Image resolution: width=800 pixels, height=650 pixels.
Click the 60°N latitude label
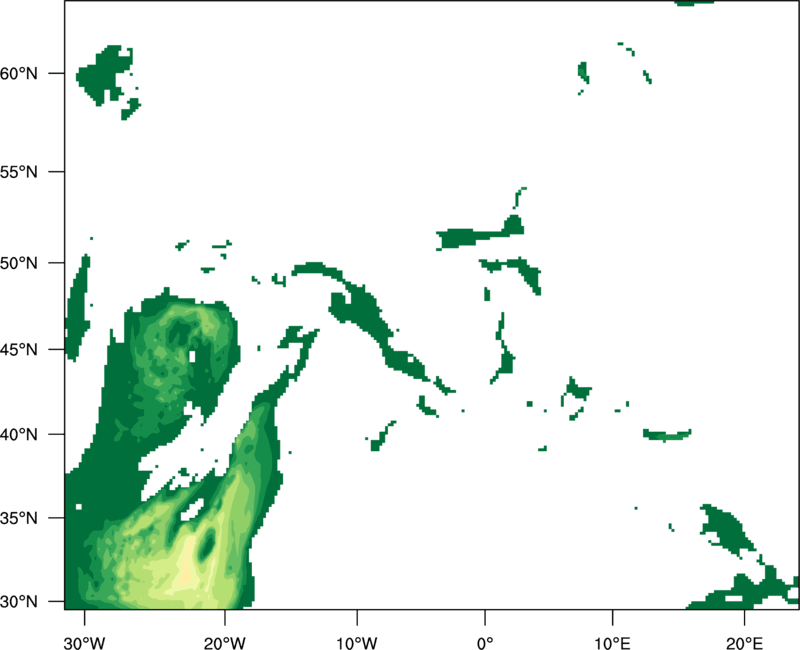coord(19,73)
